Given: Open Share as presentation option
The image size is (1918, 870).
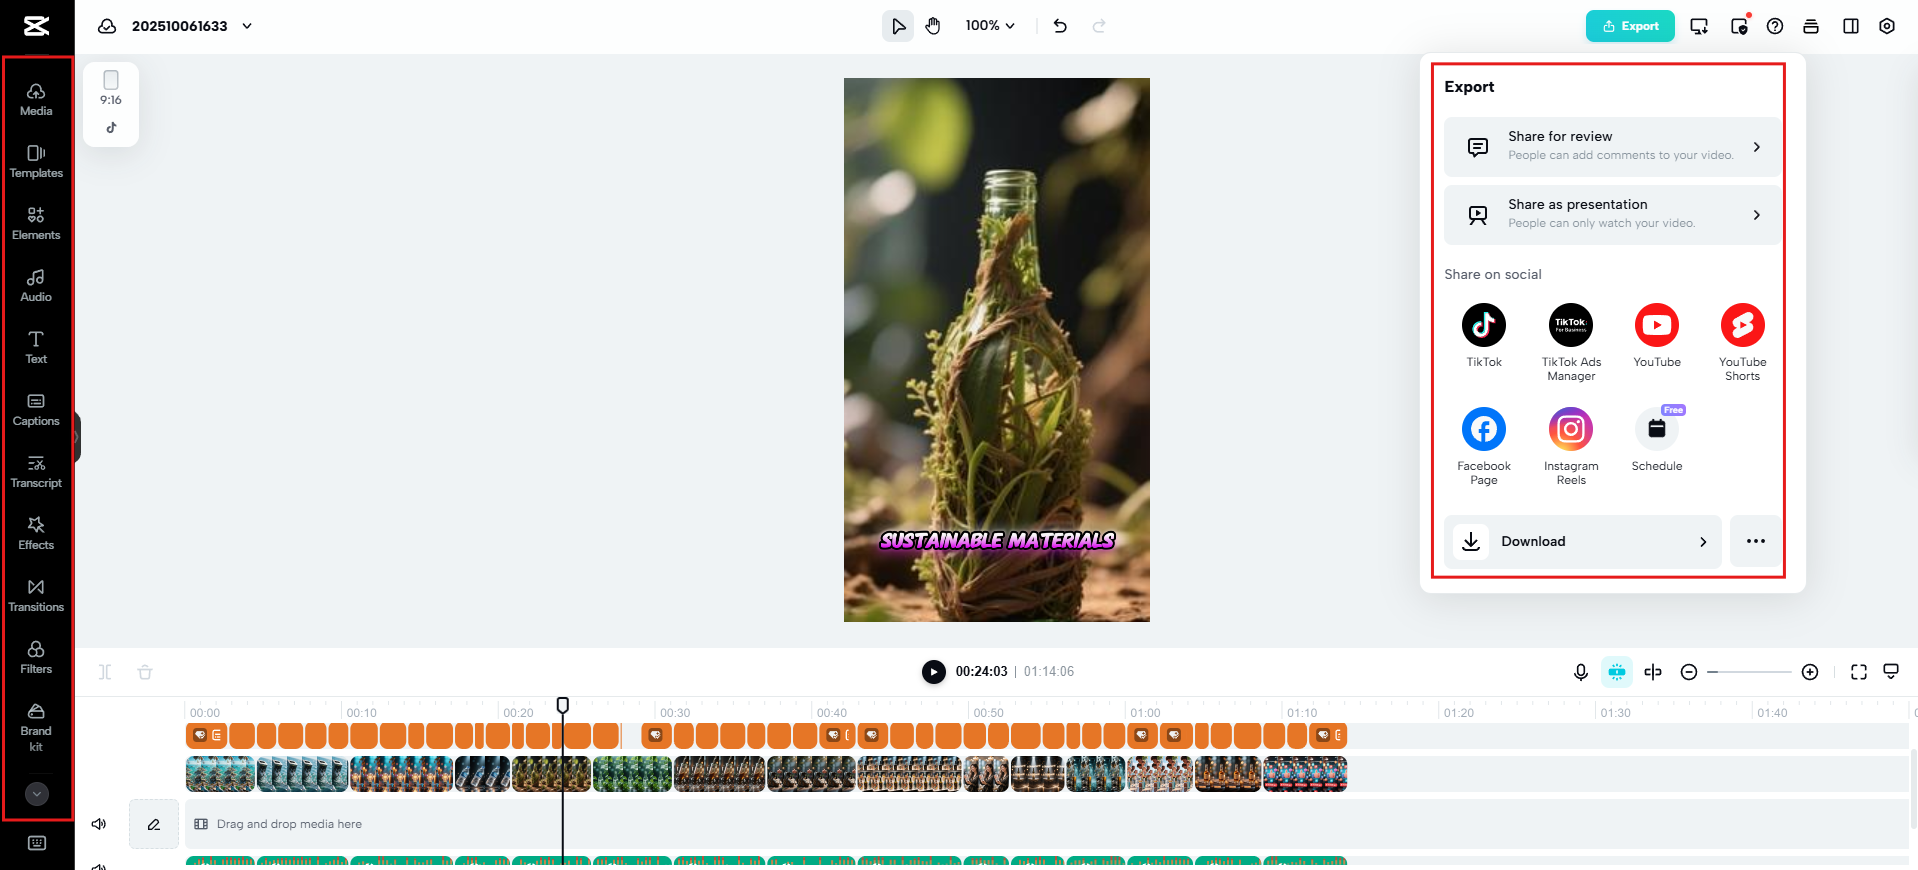Looking at the screenshot, I should 1612,215.
